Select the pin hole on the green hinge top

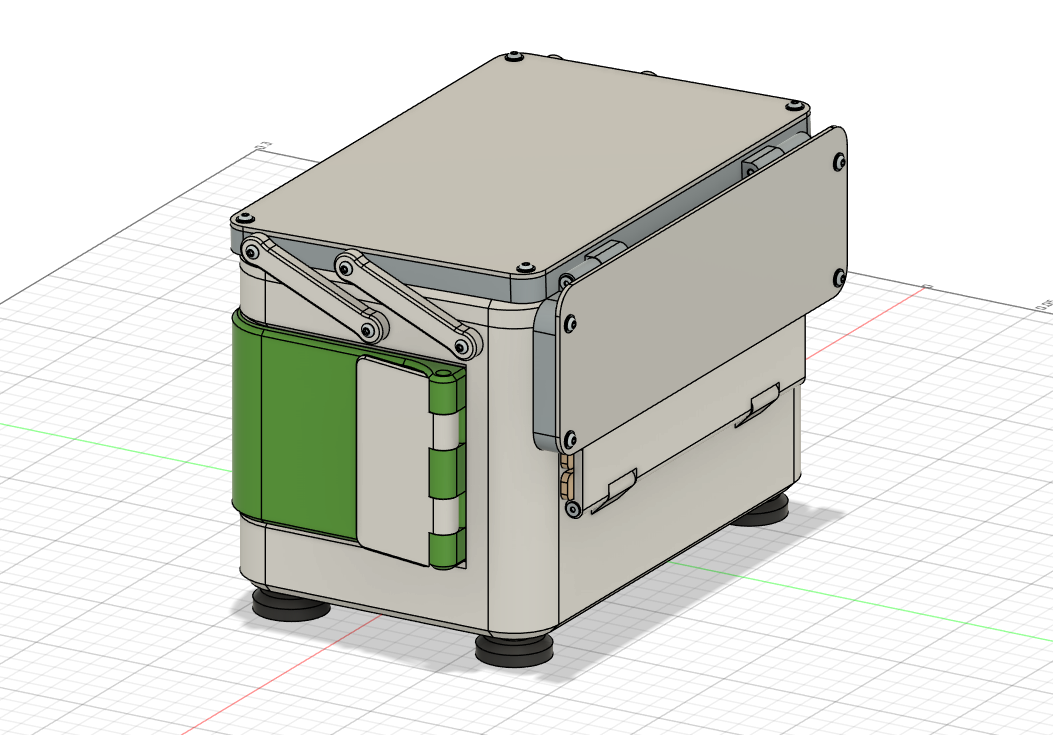[443, 372]
